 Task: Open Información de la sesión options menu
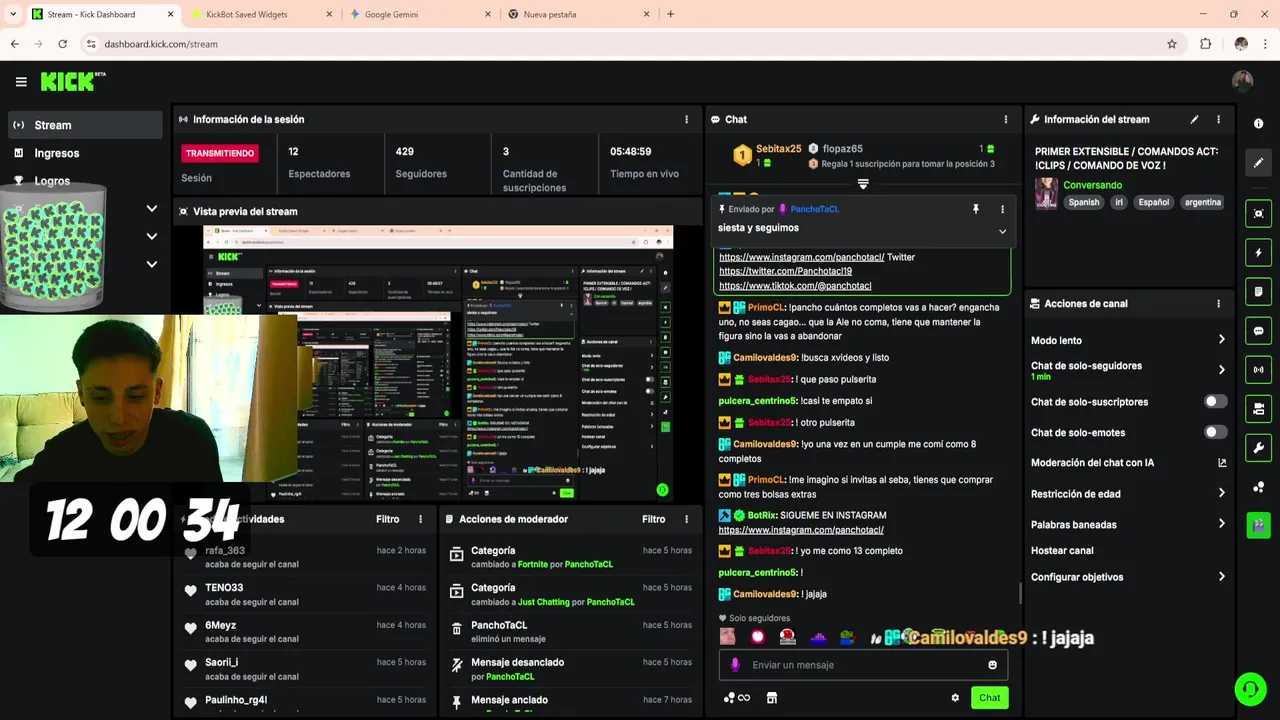click(686, 119)
